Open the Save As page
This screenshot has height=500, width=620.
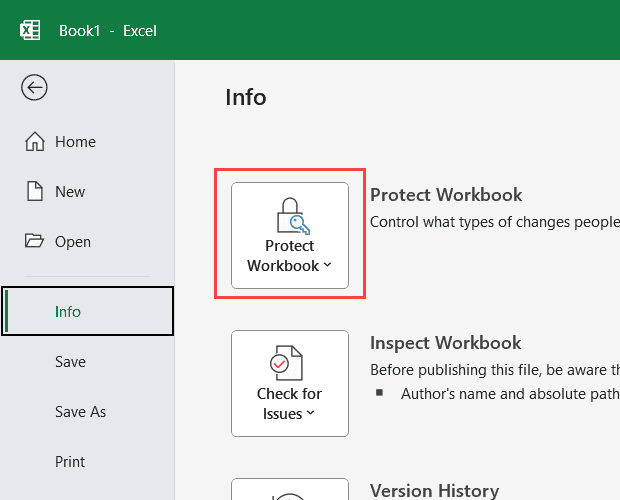click(x=80, y=412)
